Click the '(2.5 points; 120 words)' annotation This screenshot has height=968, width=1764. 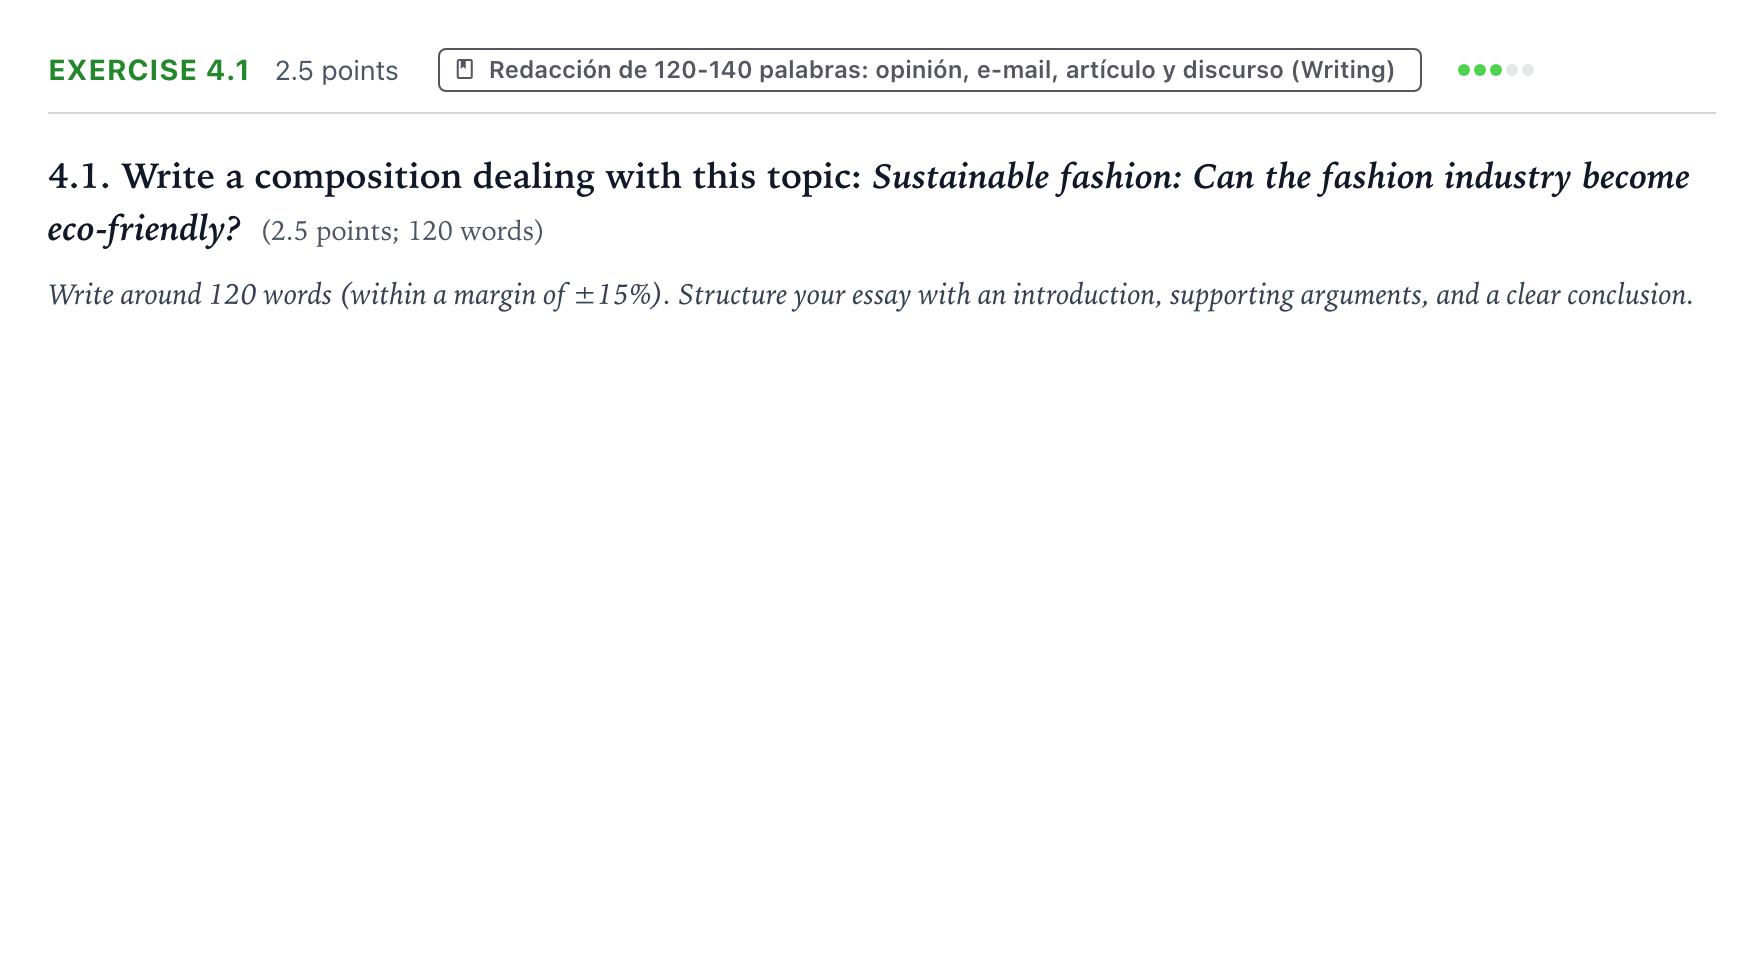point(402,231)
